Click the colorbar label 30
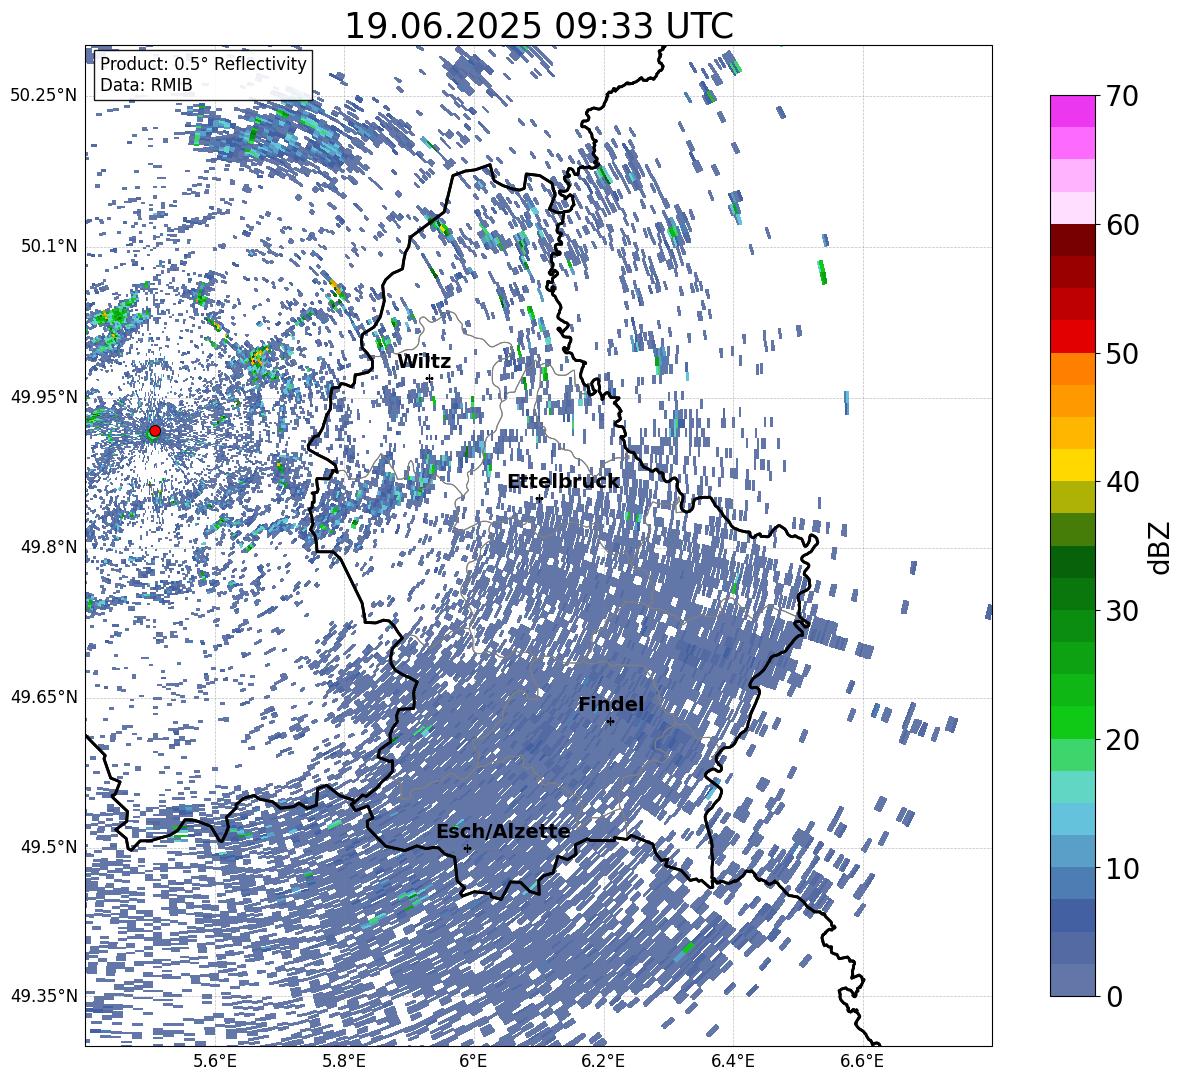Viewport: 1184px width, 1081px height. [1121, 610]
